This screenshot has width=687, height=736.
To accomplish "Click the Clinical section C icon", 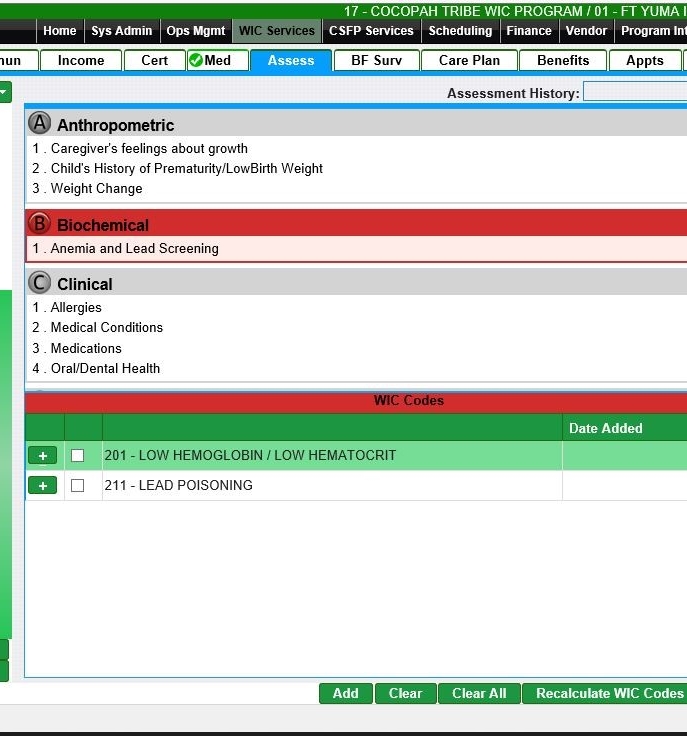I will click(40, 283).
